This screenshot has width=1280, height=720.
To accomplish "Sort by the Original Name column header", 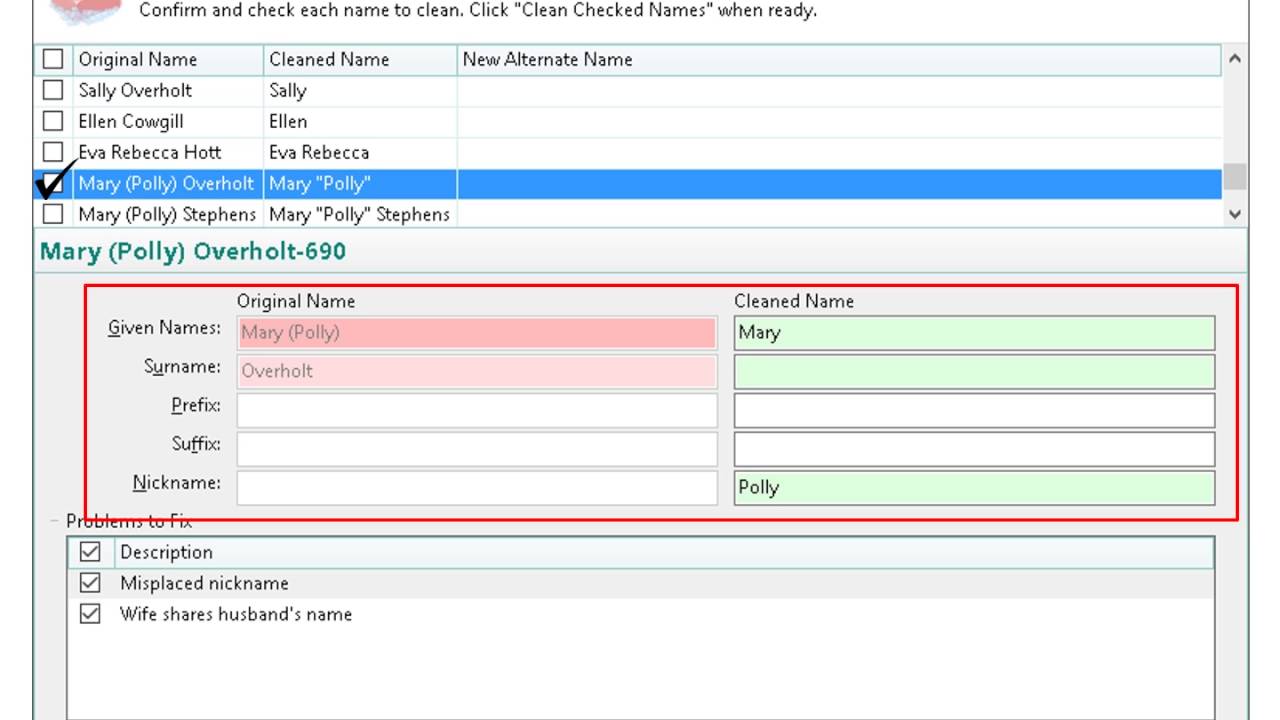I will pos(168,59).
